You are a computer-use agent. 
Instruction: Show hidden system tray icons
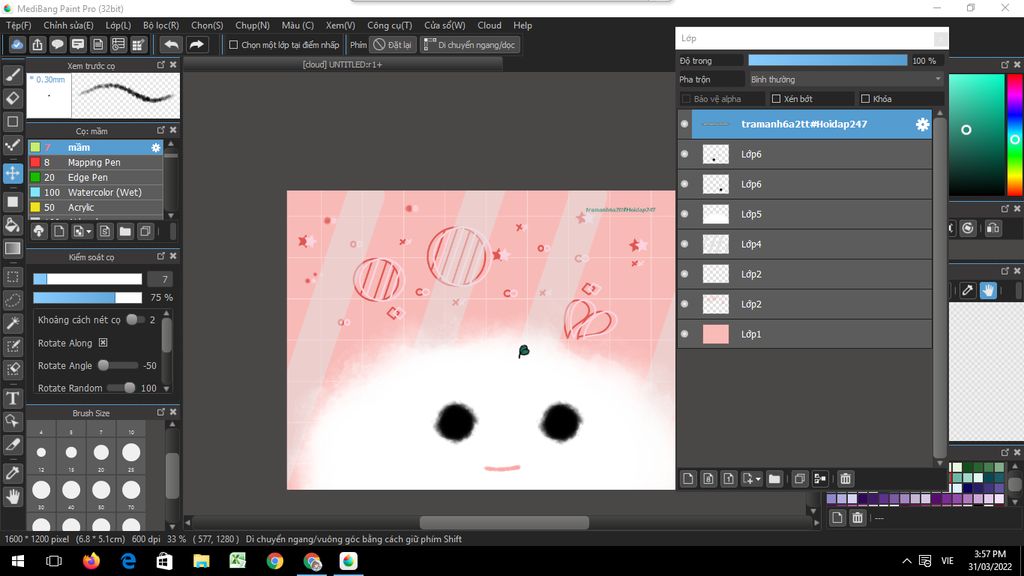pyautogui.click(x=906, y=561)
